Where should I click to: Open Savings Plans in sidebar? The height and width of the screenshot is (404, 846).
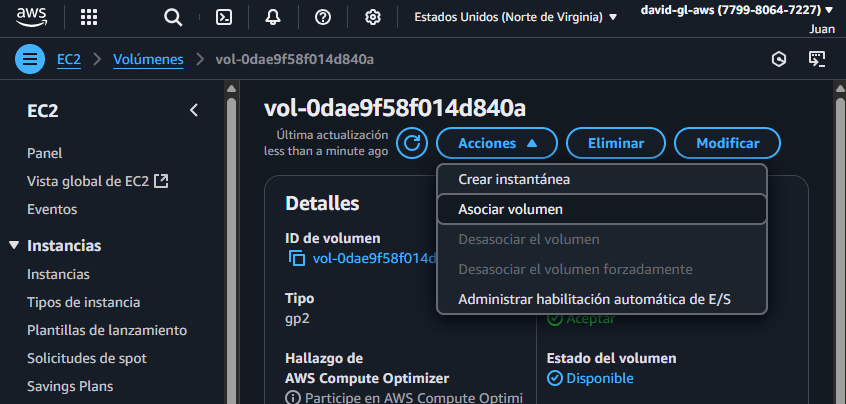click(70, 386)
